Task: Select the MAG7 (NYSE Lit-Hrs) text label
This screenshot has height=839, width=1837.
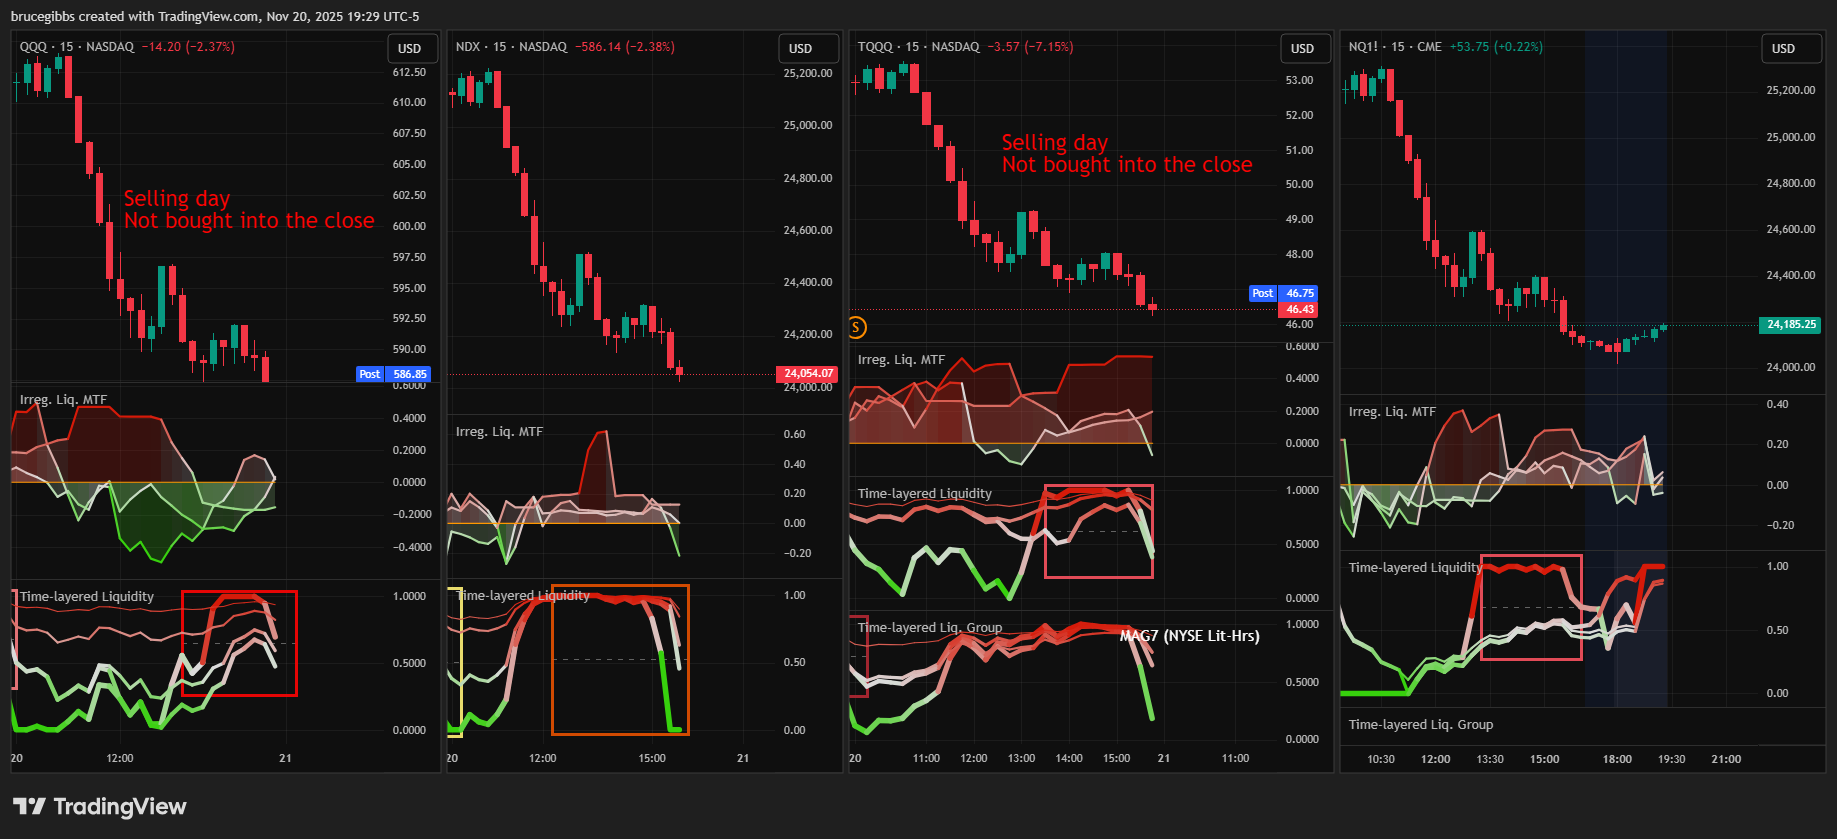Action: pyautogui.click(x=1189, y=636)
